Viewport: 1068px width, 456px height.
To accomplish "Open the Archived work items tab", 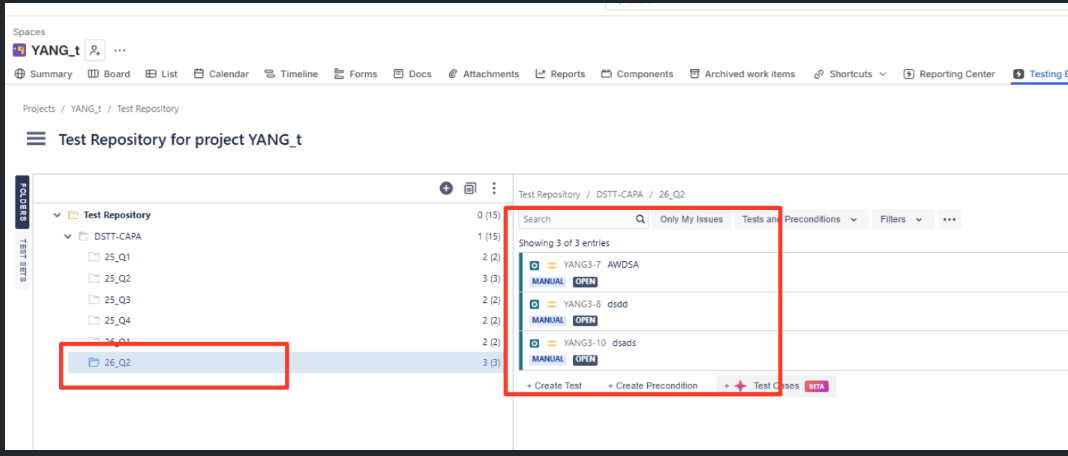I will tap(742, 74).
